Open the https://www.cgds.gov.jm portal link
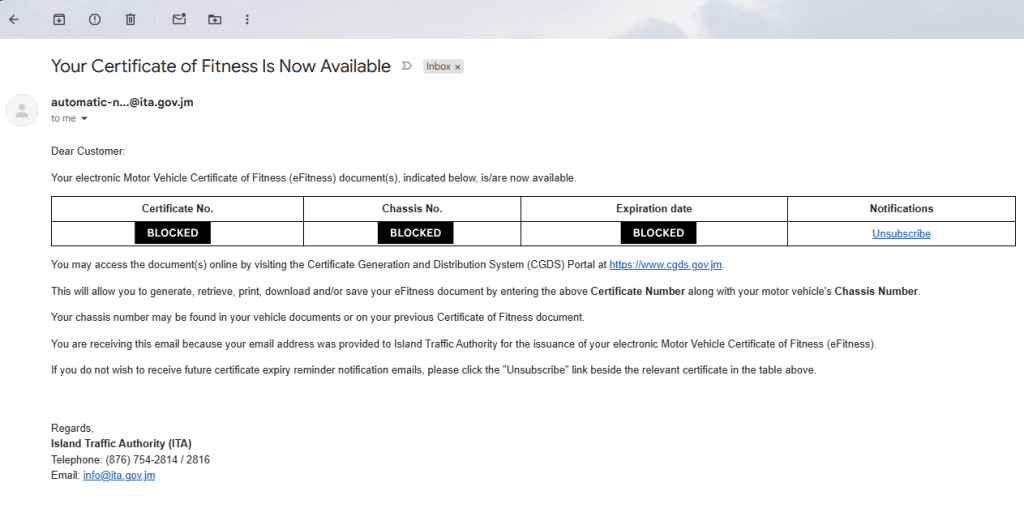Screen dimensions: 1024x508 point(665,265)
